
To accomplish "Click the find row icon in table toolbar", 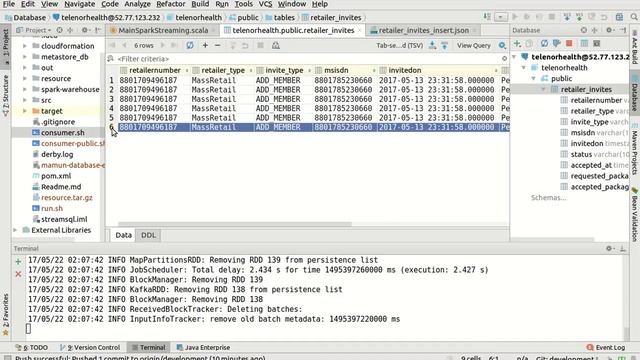I will tap(276, 45).
